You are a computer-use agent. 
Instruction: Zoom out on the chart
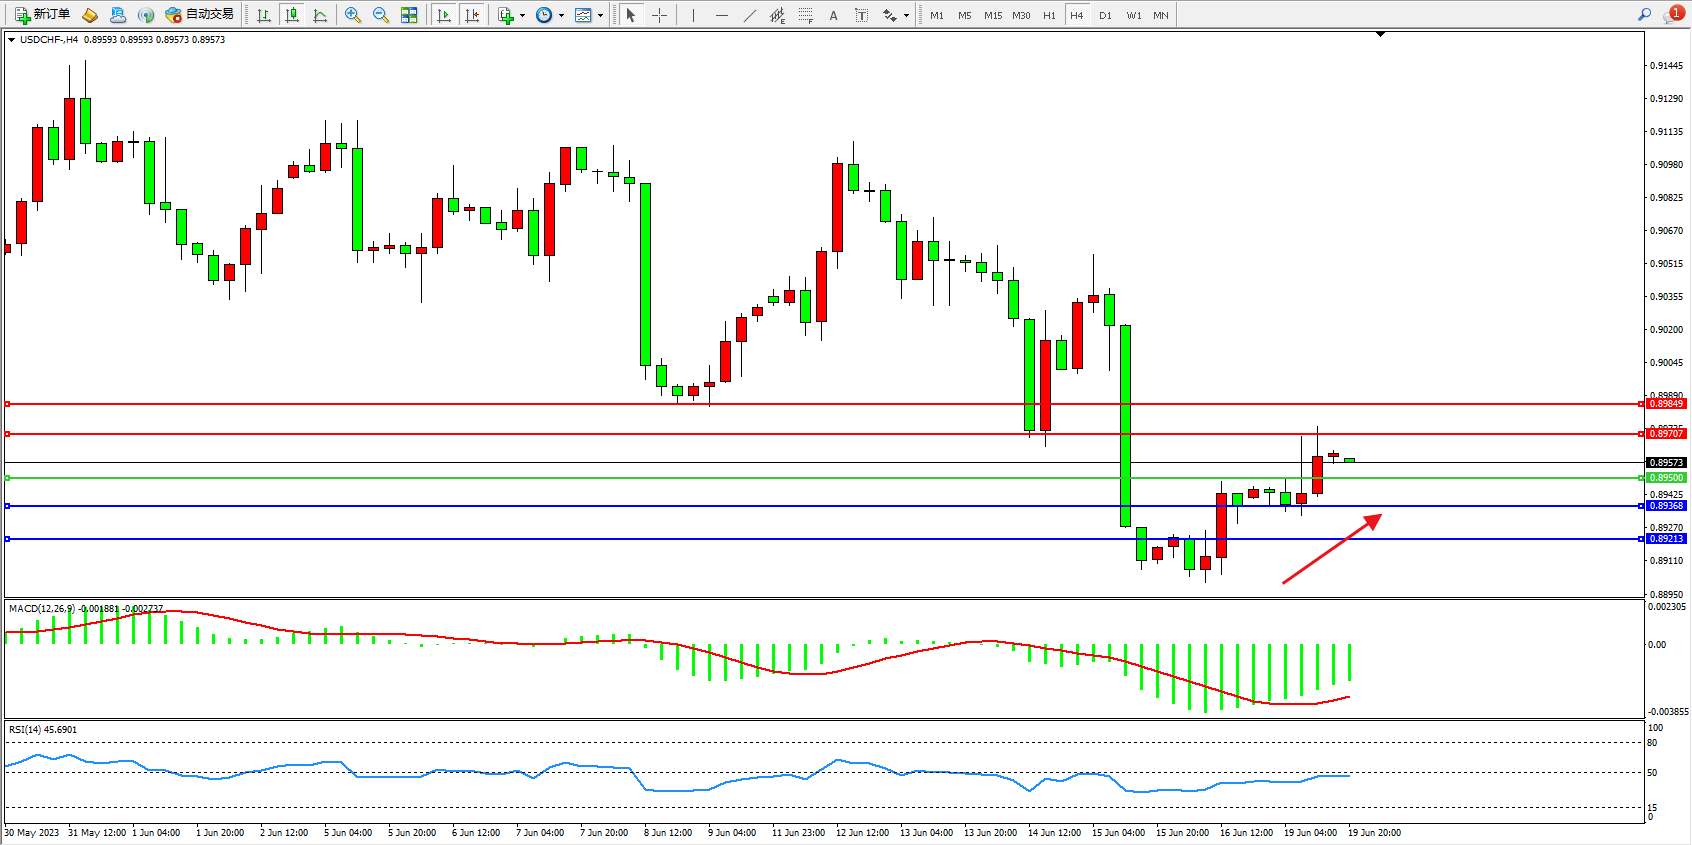tap(380, 15)
